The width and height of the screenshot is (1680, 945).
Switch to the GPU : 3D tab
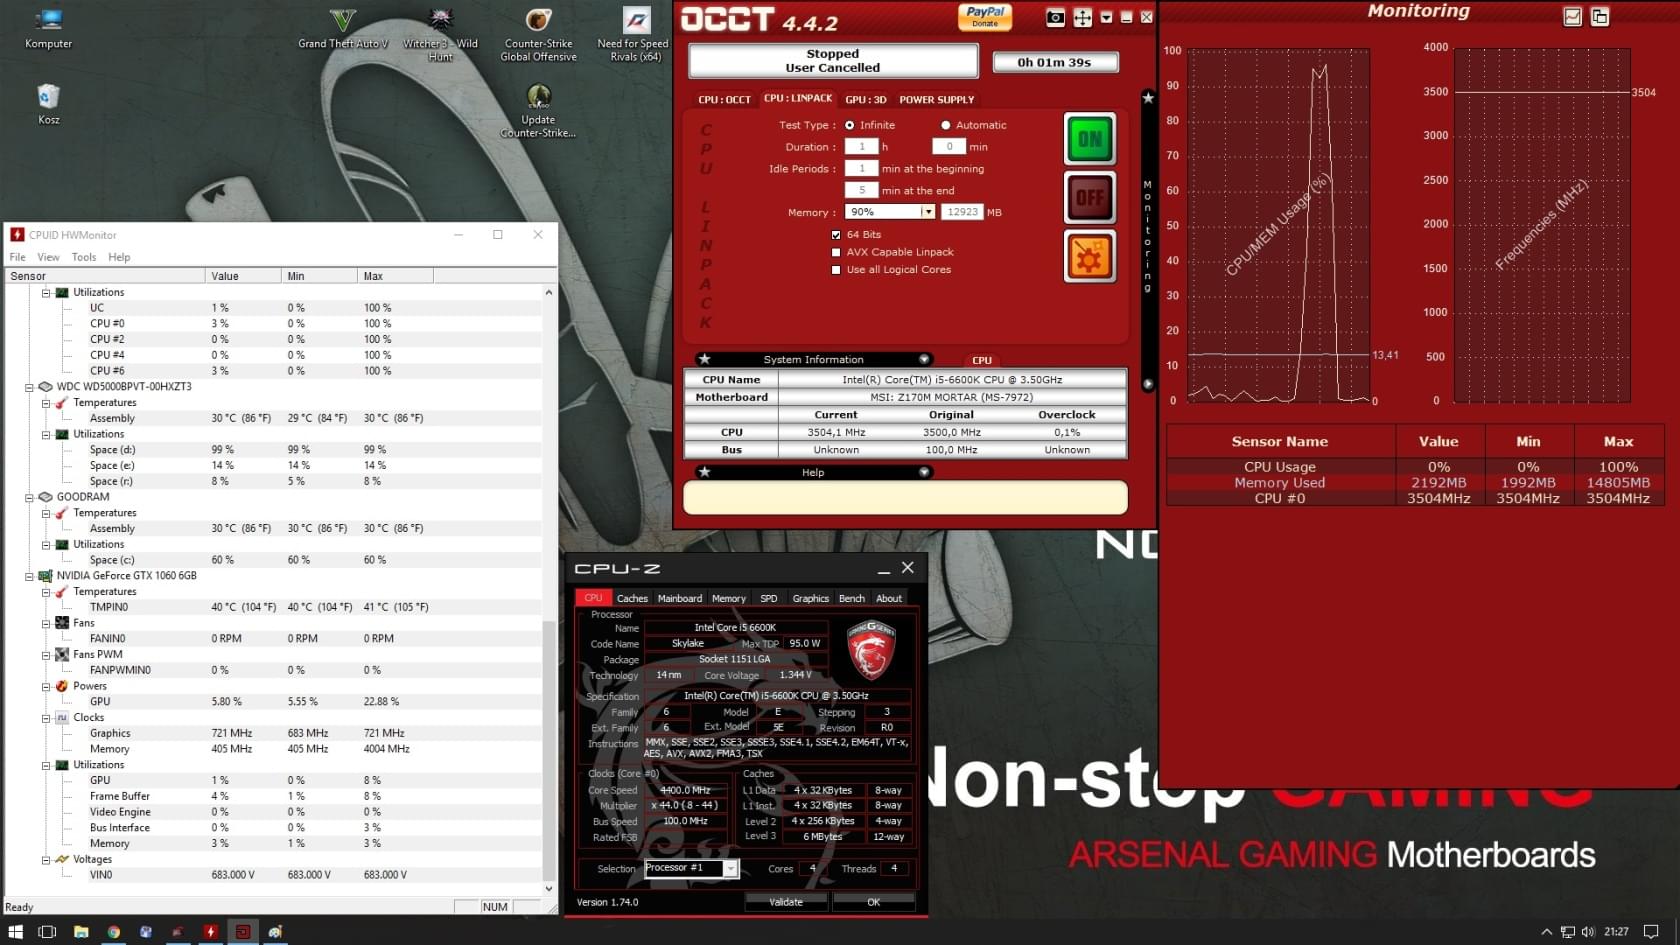pos(865,100)
